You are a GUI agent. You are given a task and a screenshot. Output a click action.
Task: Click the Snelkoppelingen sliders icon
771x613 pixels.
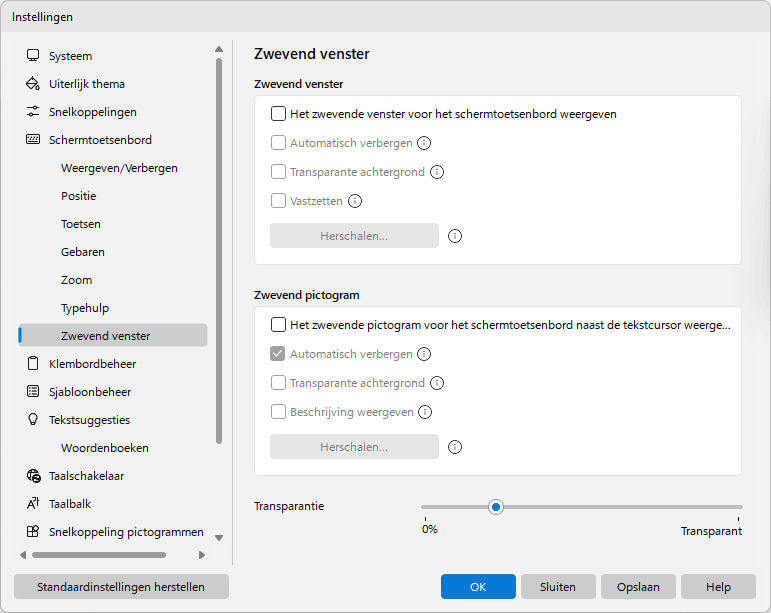coord(33,112)
